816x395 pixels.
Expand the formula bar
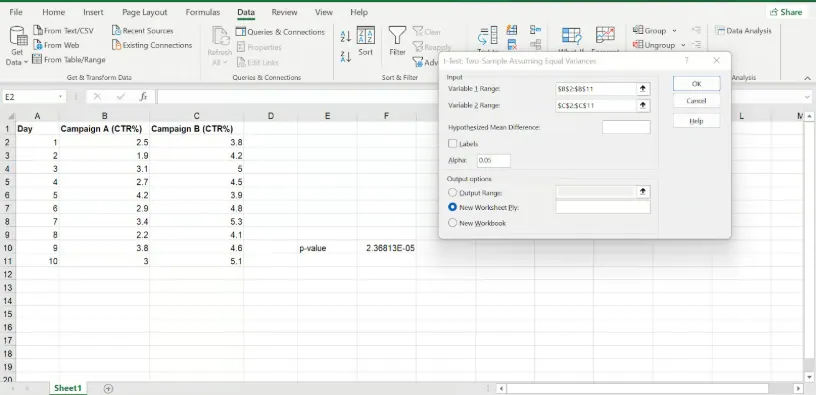click(807, 97)
